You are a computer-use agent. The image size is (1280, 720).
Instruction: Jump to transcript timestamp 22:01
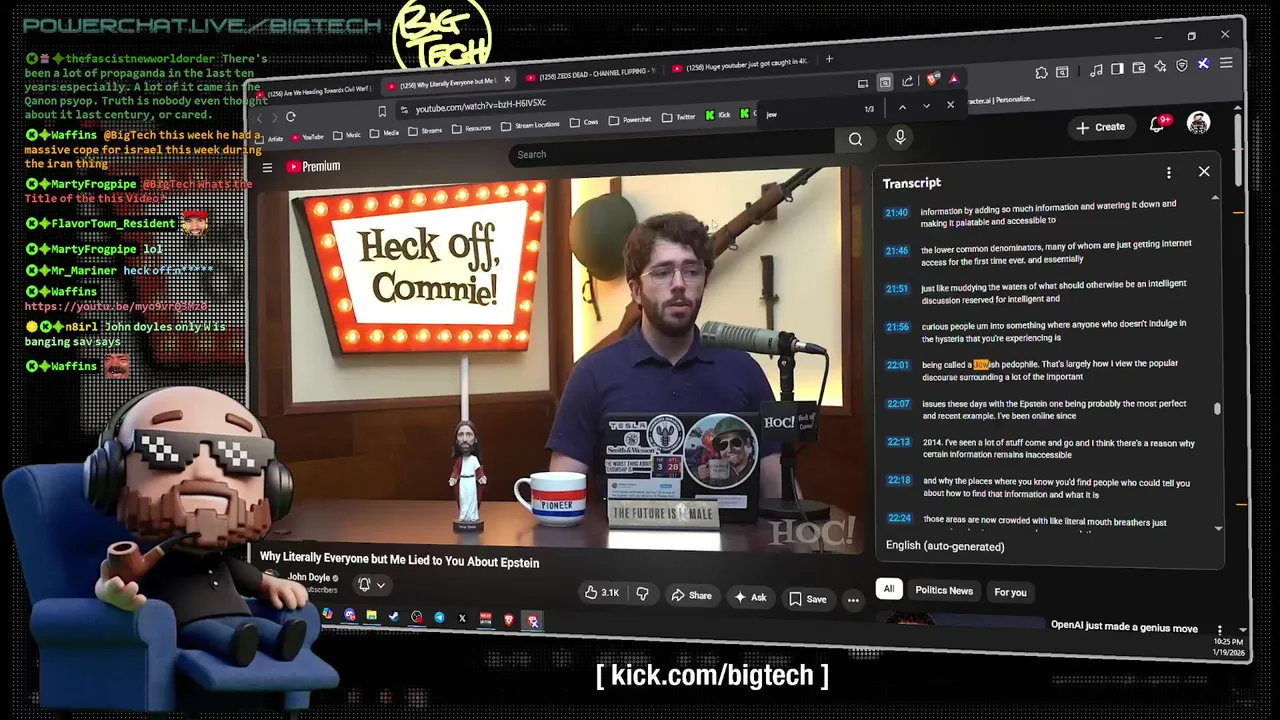tap(897, 365)
